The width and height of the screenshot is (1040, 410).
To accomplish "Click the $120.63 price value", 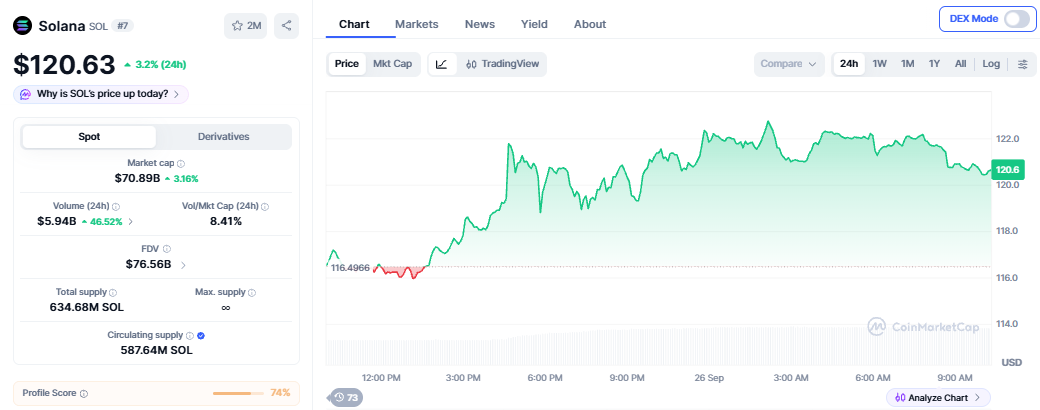I will [x=64, y=64].
